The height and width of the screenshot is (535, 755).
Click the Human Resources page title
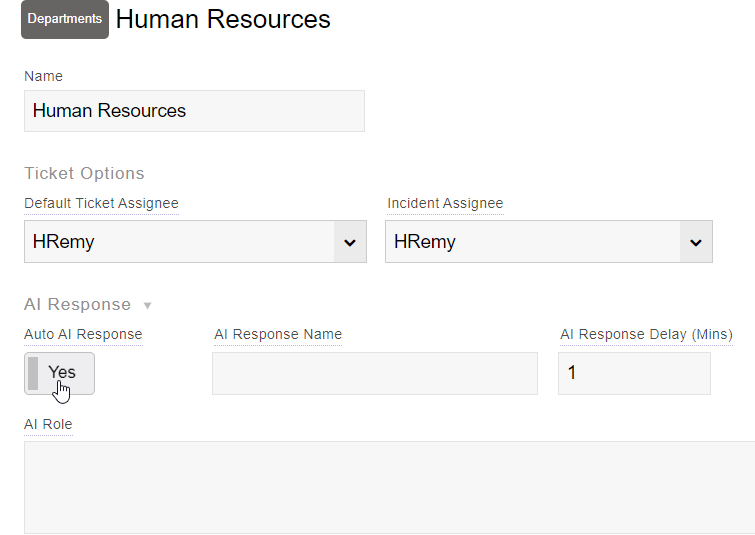(223, 19)
